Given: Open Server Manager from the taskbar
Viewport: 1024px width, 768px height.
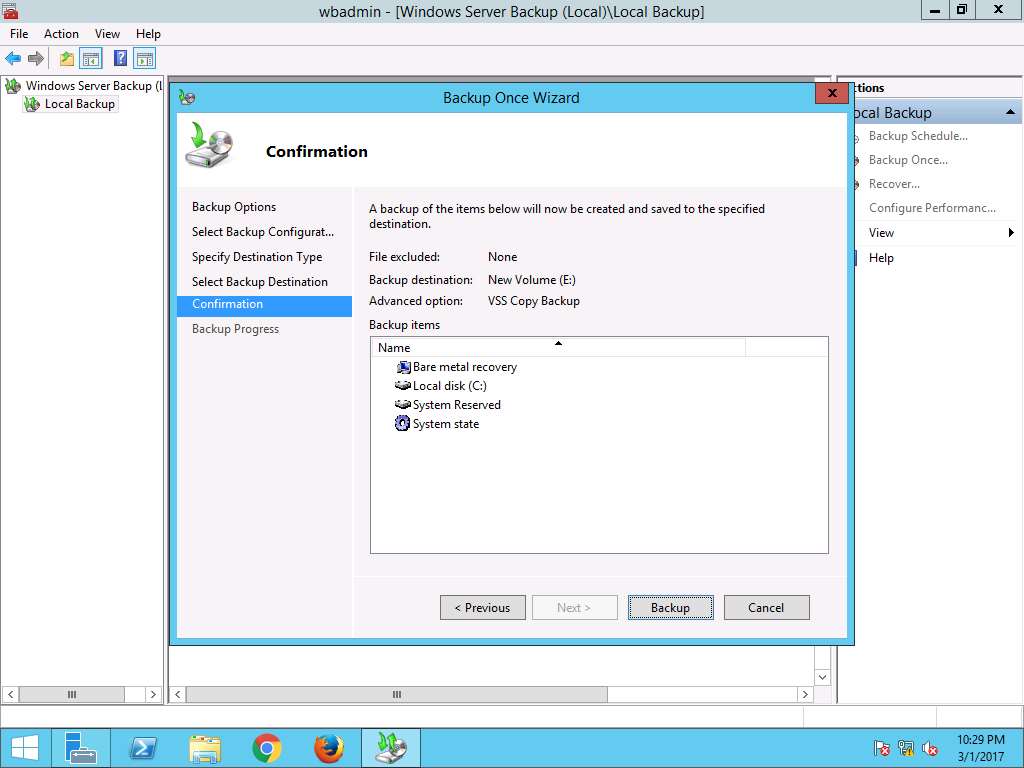Looking at the screenshot, I should click(81, 748).
